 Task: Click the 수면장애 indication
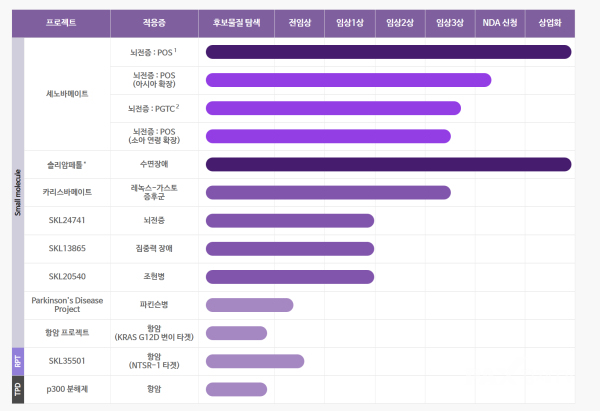[154, 164]
